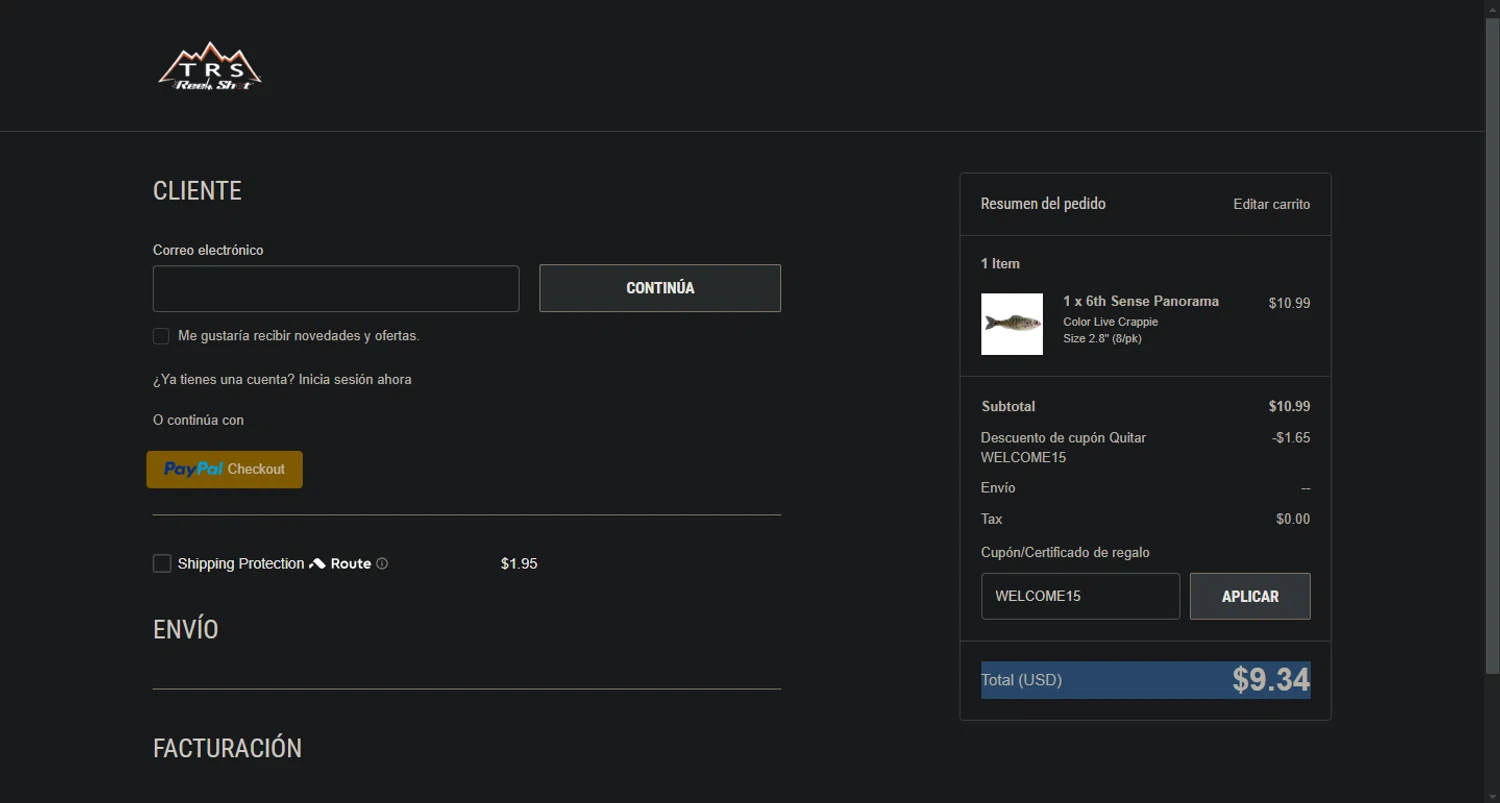Screen dimensions: 1500x803
Task: Open the Editar carrito link
Action: 1272,204
